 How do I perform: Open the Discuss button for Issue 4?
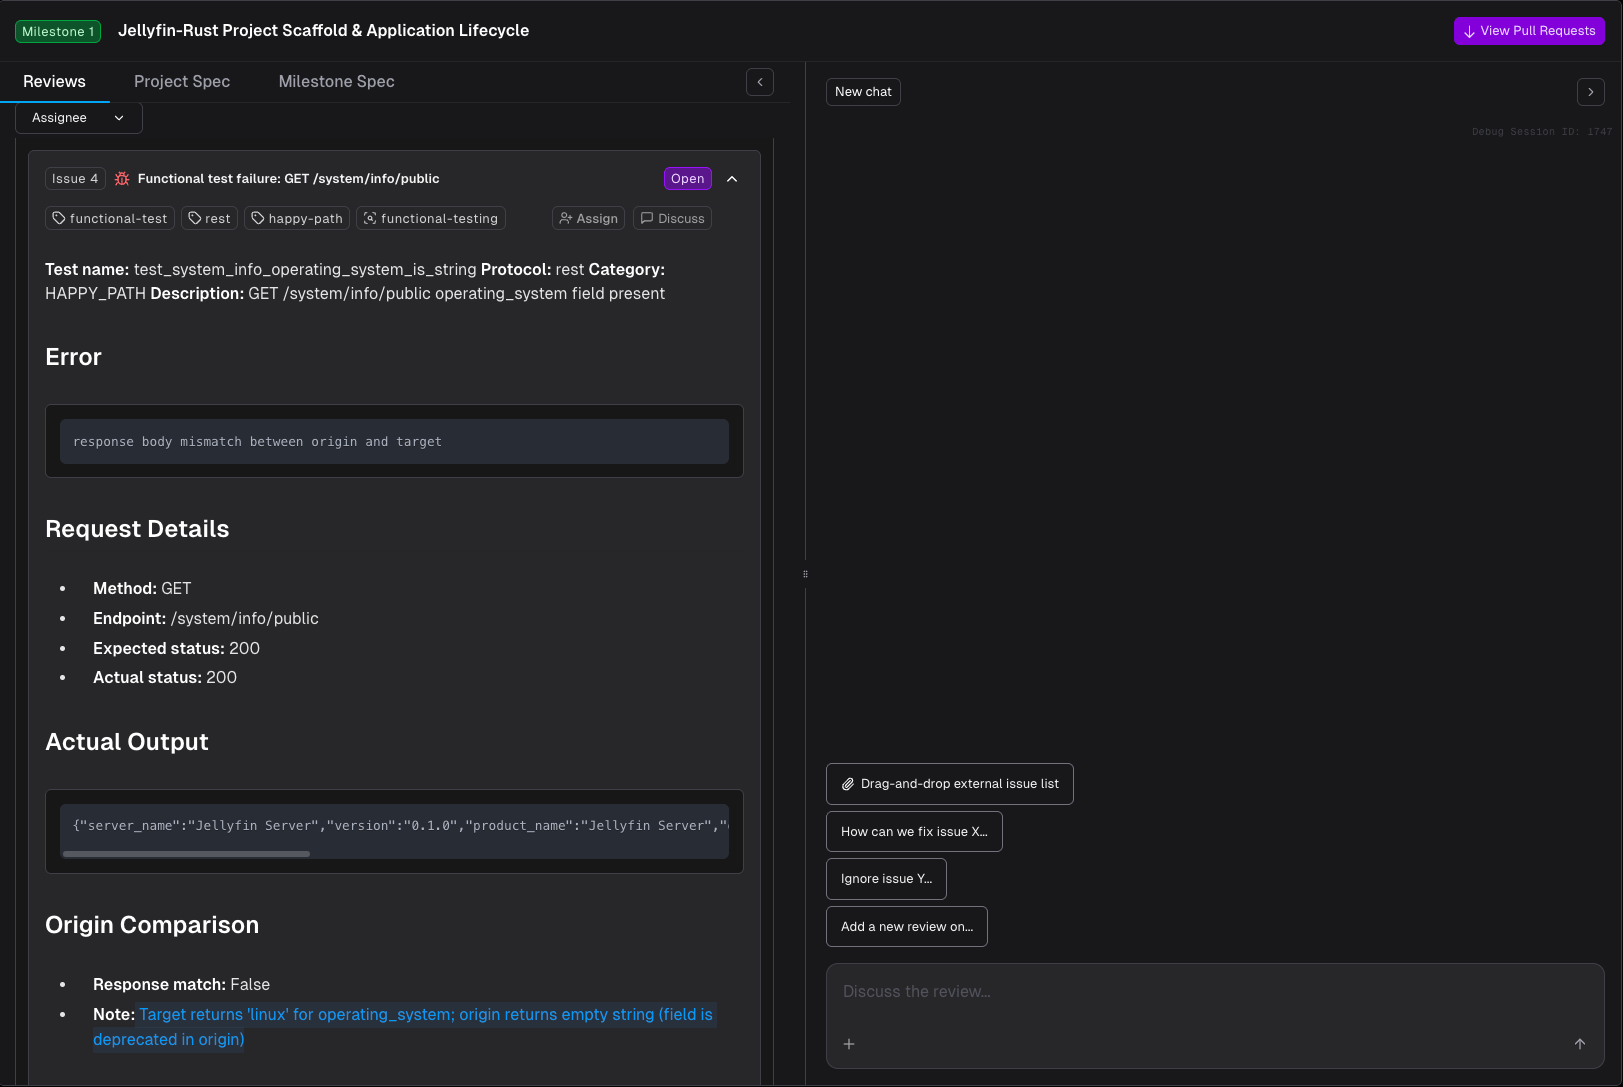(x=672, y=218)
